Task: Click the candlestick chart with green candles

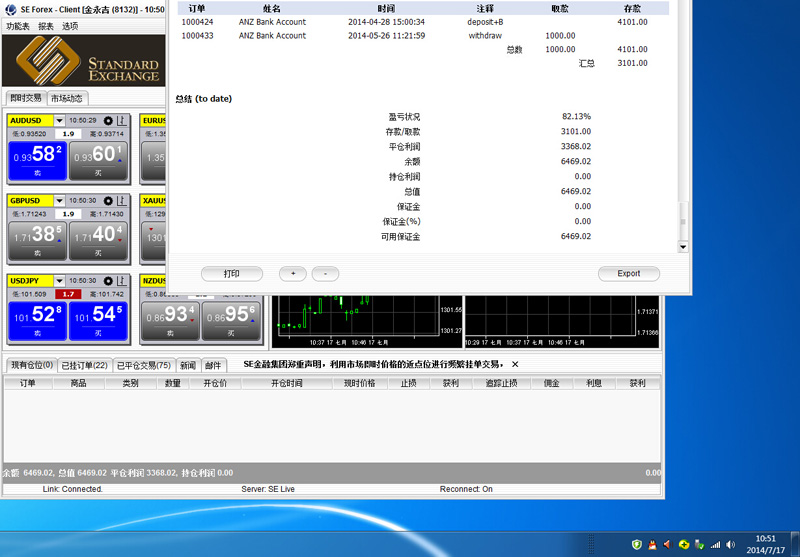Action: point(367,321)
